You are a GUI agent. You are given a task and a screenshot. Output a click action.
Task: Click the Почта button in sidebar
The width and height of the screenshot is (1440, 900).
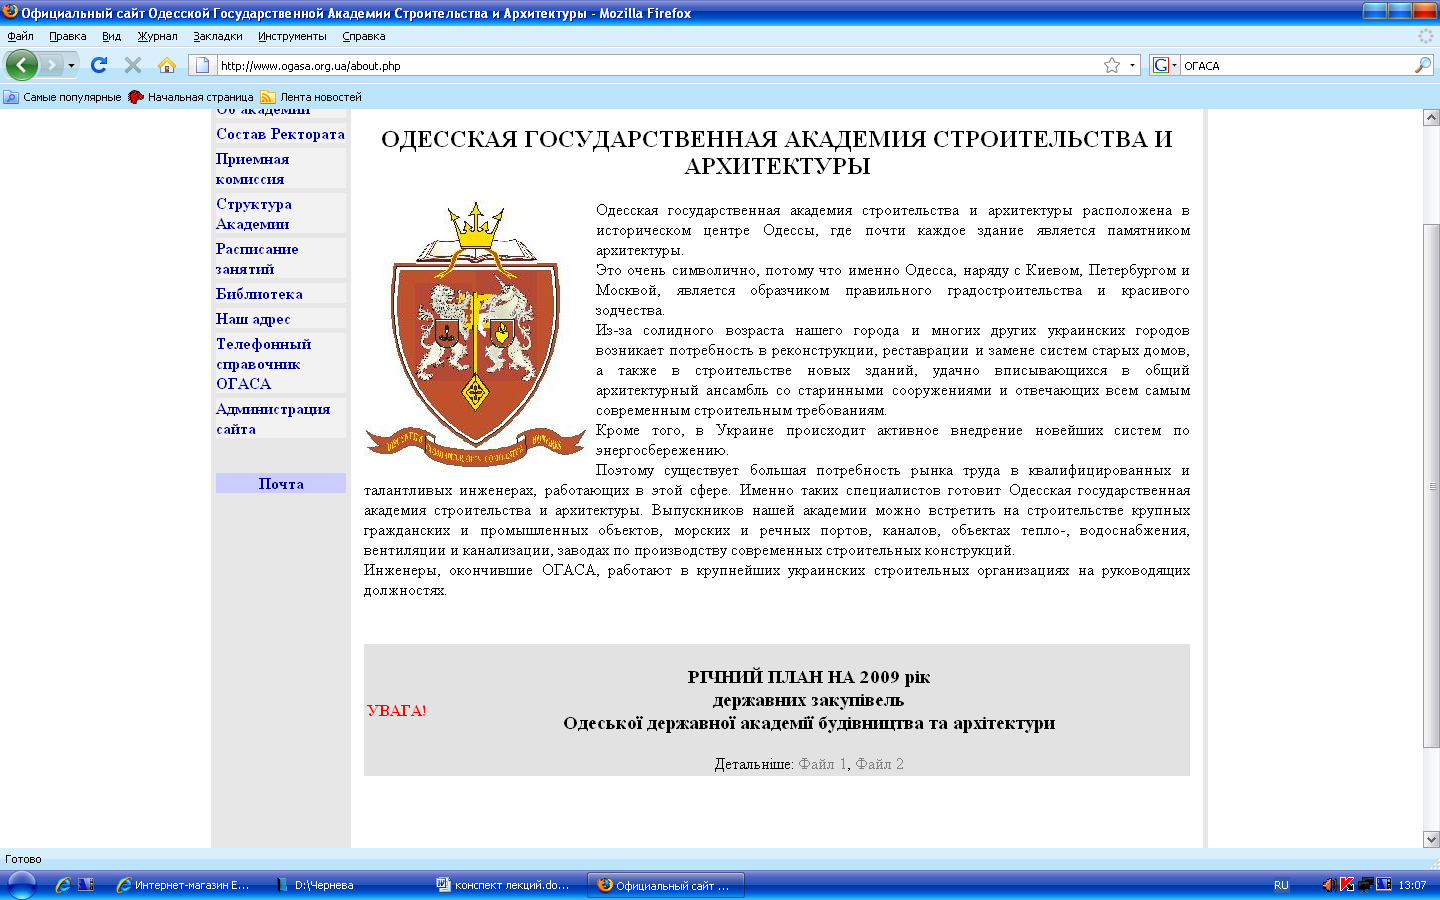pos(281,483)
